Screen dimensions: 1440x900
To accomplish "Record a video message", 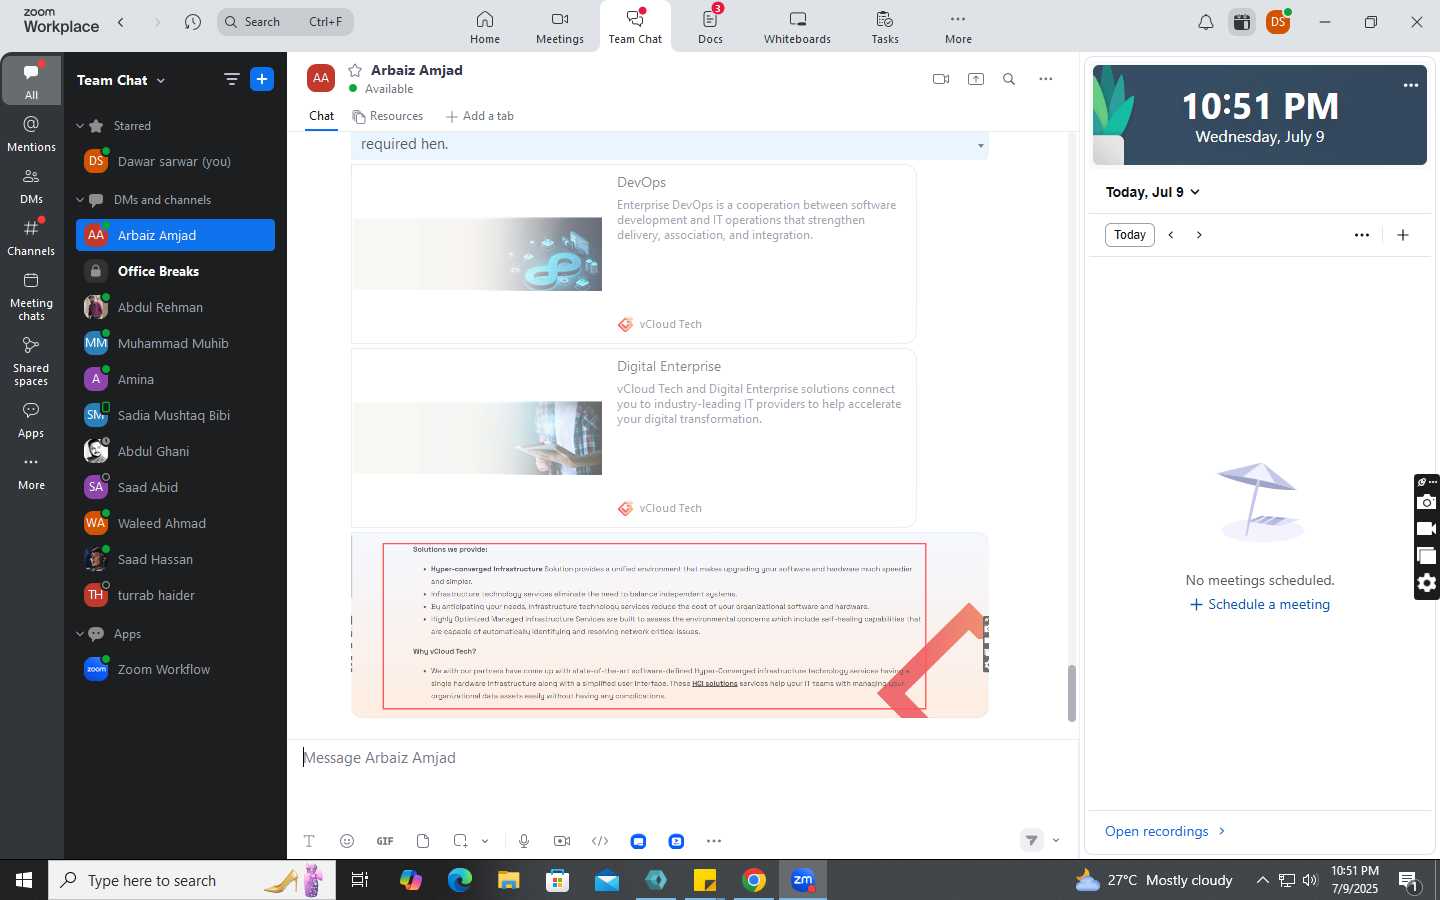I will coord(562,841).
